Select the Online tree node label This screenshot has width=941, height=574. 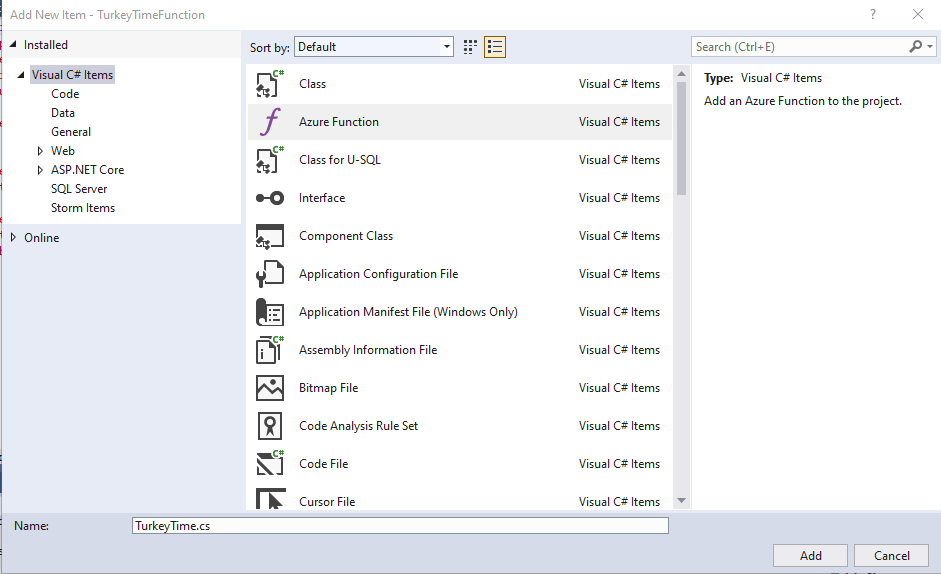41,238
